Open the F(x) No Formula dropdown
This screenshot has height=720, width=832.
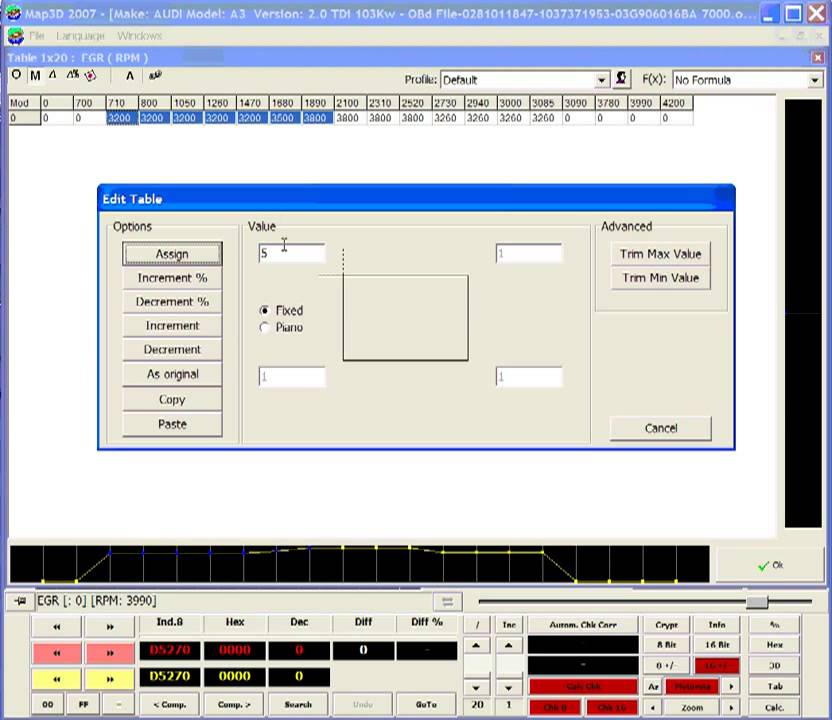[814, 80]
